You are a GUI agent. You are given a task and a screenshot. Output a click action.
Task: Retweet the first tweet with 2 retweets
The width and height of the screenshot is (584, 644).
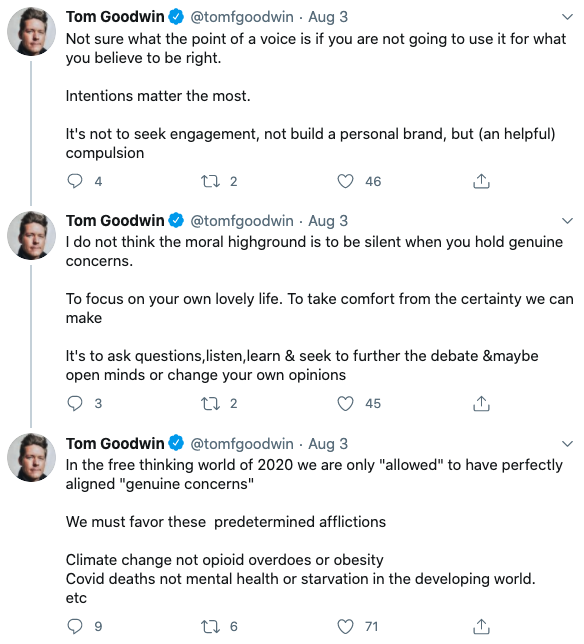pyautogui.click(x=210, y=181)
